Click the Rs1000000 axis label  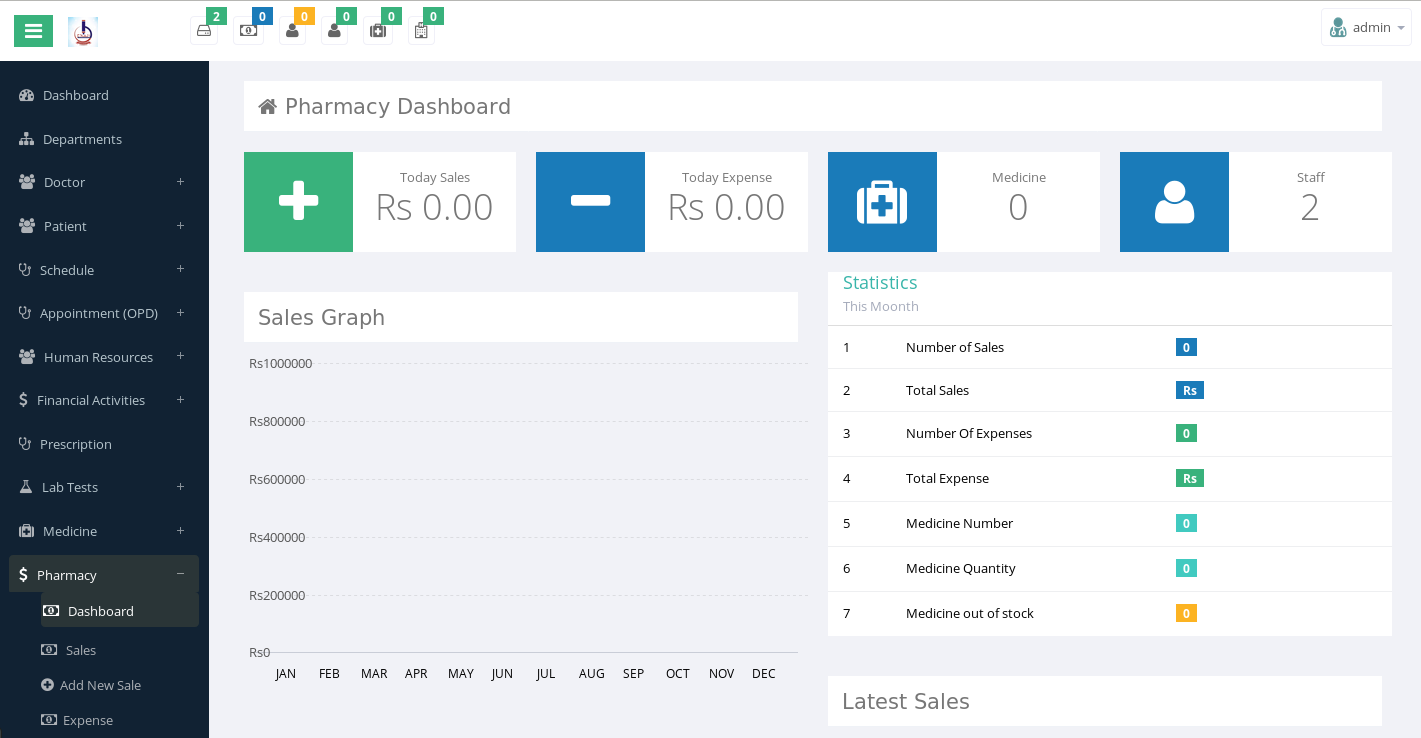coord(280,363)
